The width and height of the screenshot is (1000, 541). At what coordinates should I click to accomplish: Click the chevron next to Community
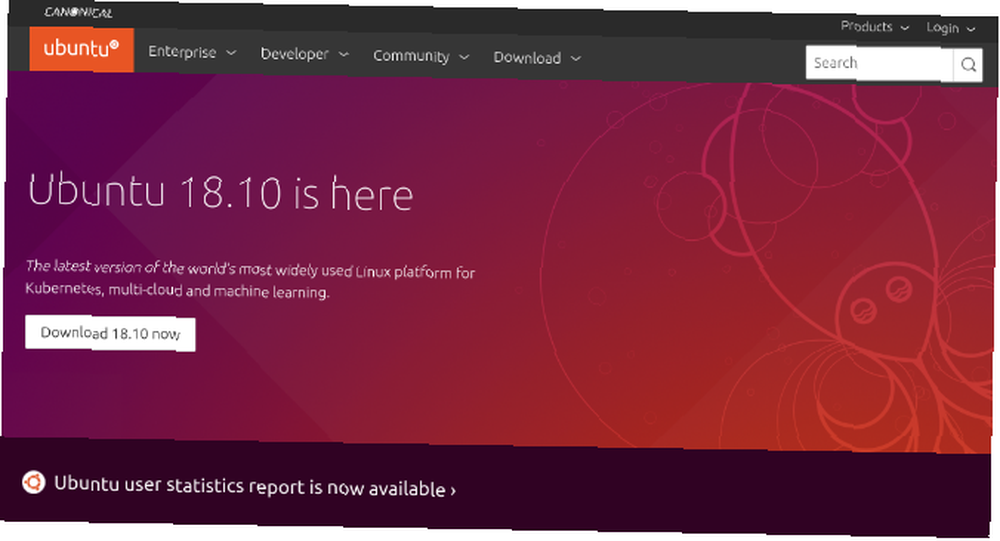coord(464,57)
